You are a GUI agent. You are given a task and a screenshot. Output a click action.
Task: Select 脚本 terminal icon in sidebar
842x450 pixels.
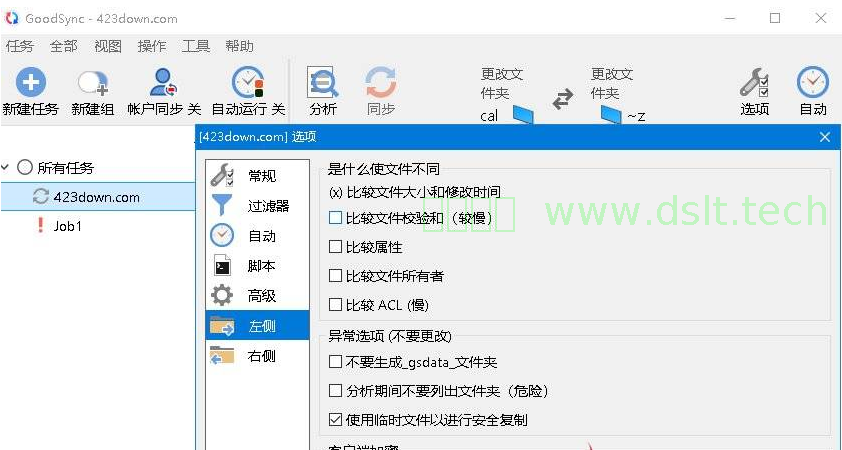coord(222,265)
